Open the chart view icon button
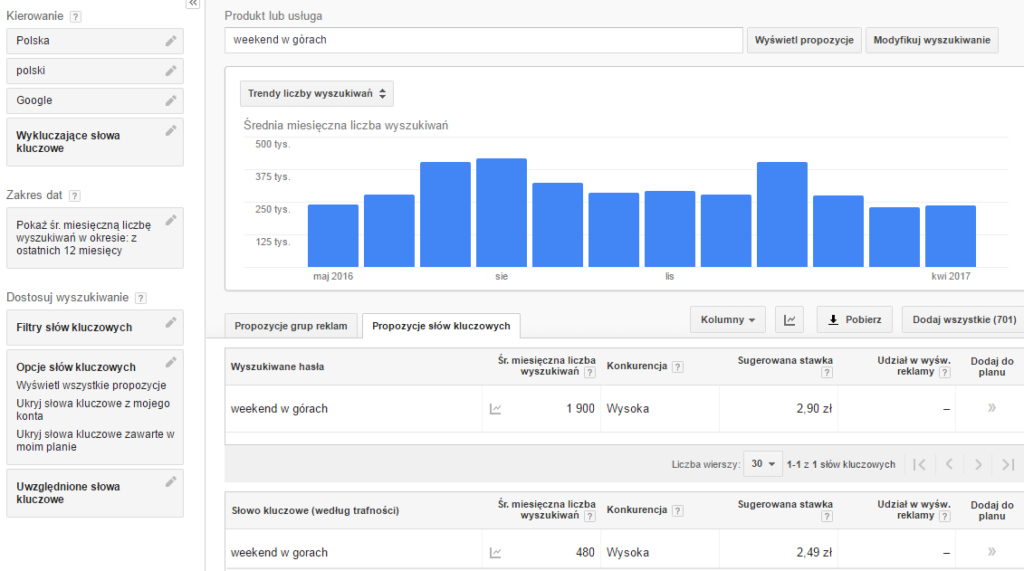The width and height of the screenshot is (1024, 571). point(790,320)
